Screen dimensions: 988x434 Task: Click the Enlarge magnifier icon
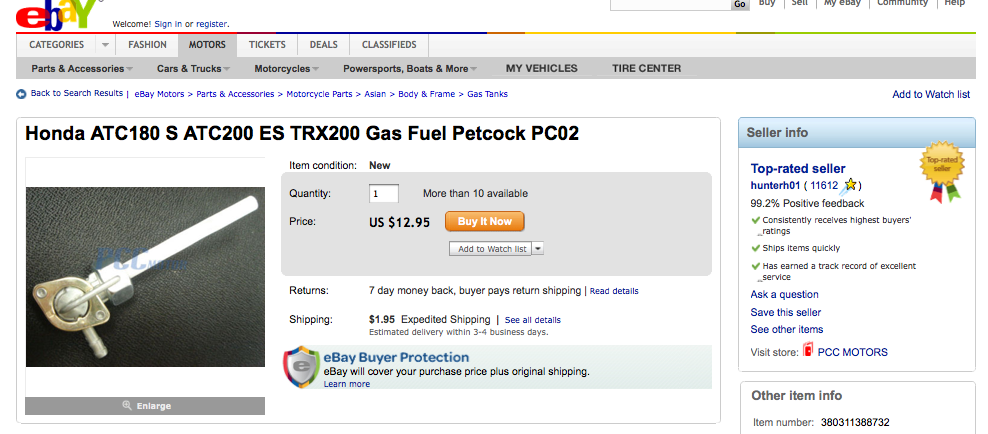[x=127, y=405]
